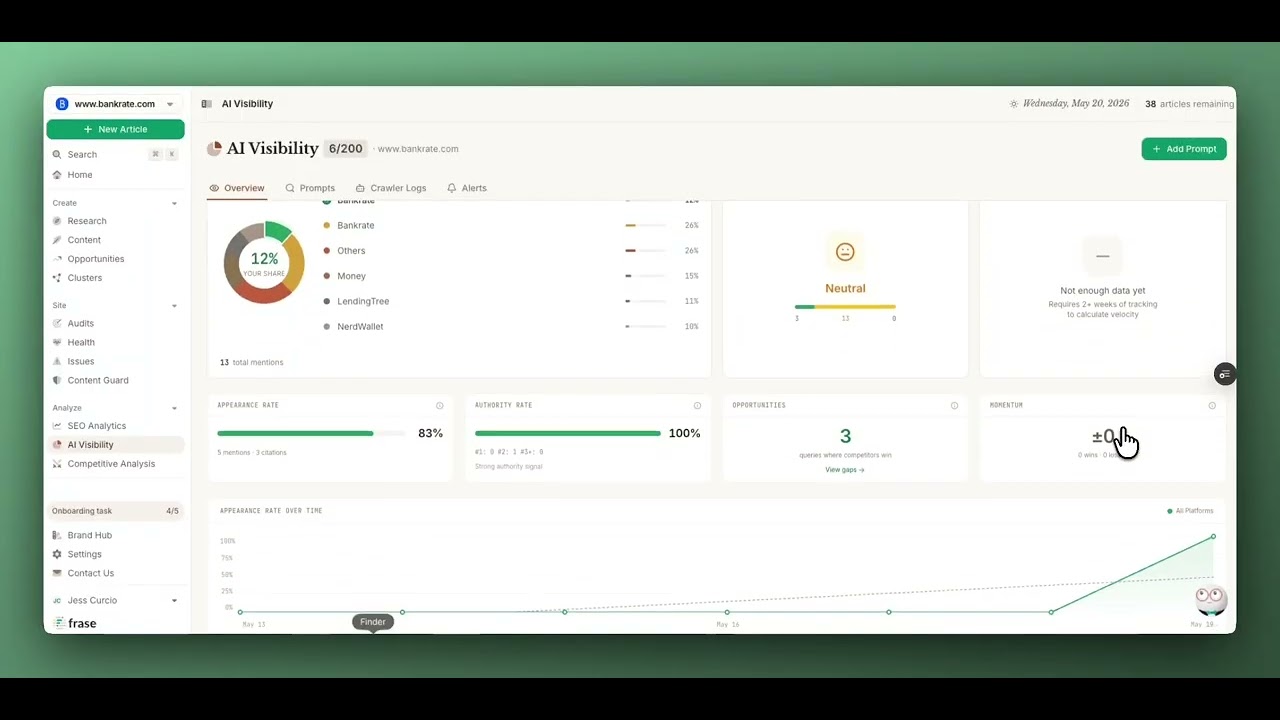Screen dimensions: 1280x720
Task: Click the Clusters icon
Action: click(x=57, y=278)
